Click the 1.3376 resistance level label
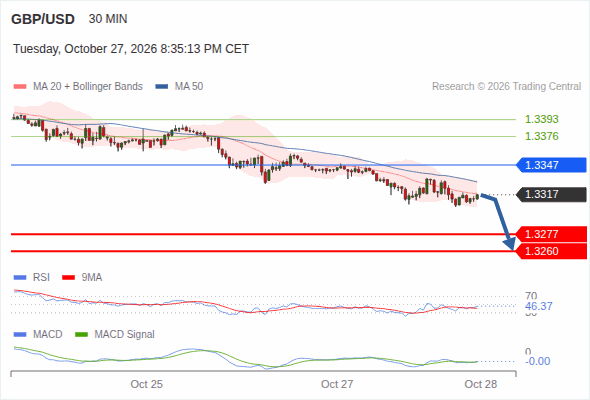 point(541,136)
